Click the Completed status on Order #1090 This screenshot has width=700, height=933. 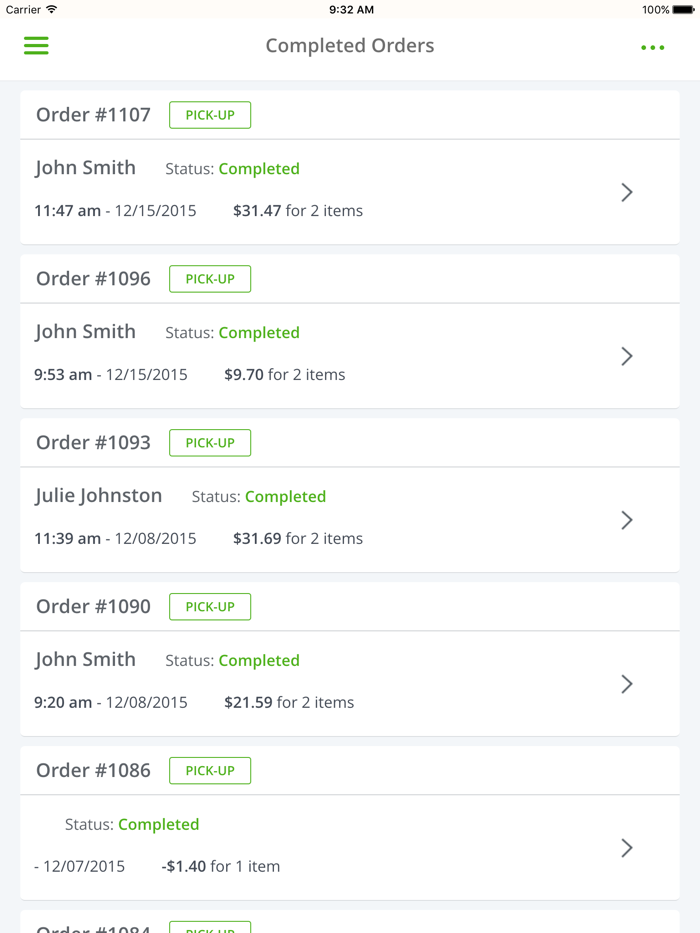(x=259, y=660)
